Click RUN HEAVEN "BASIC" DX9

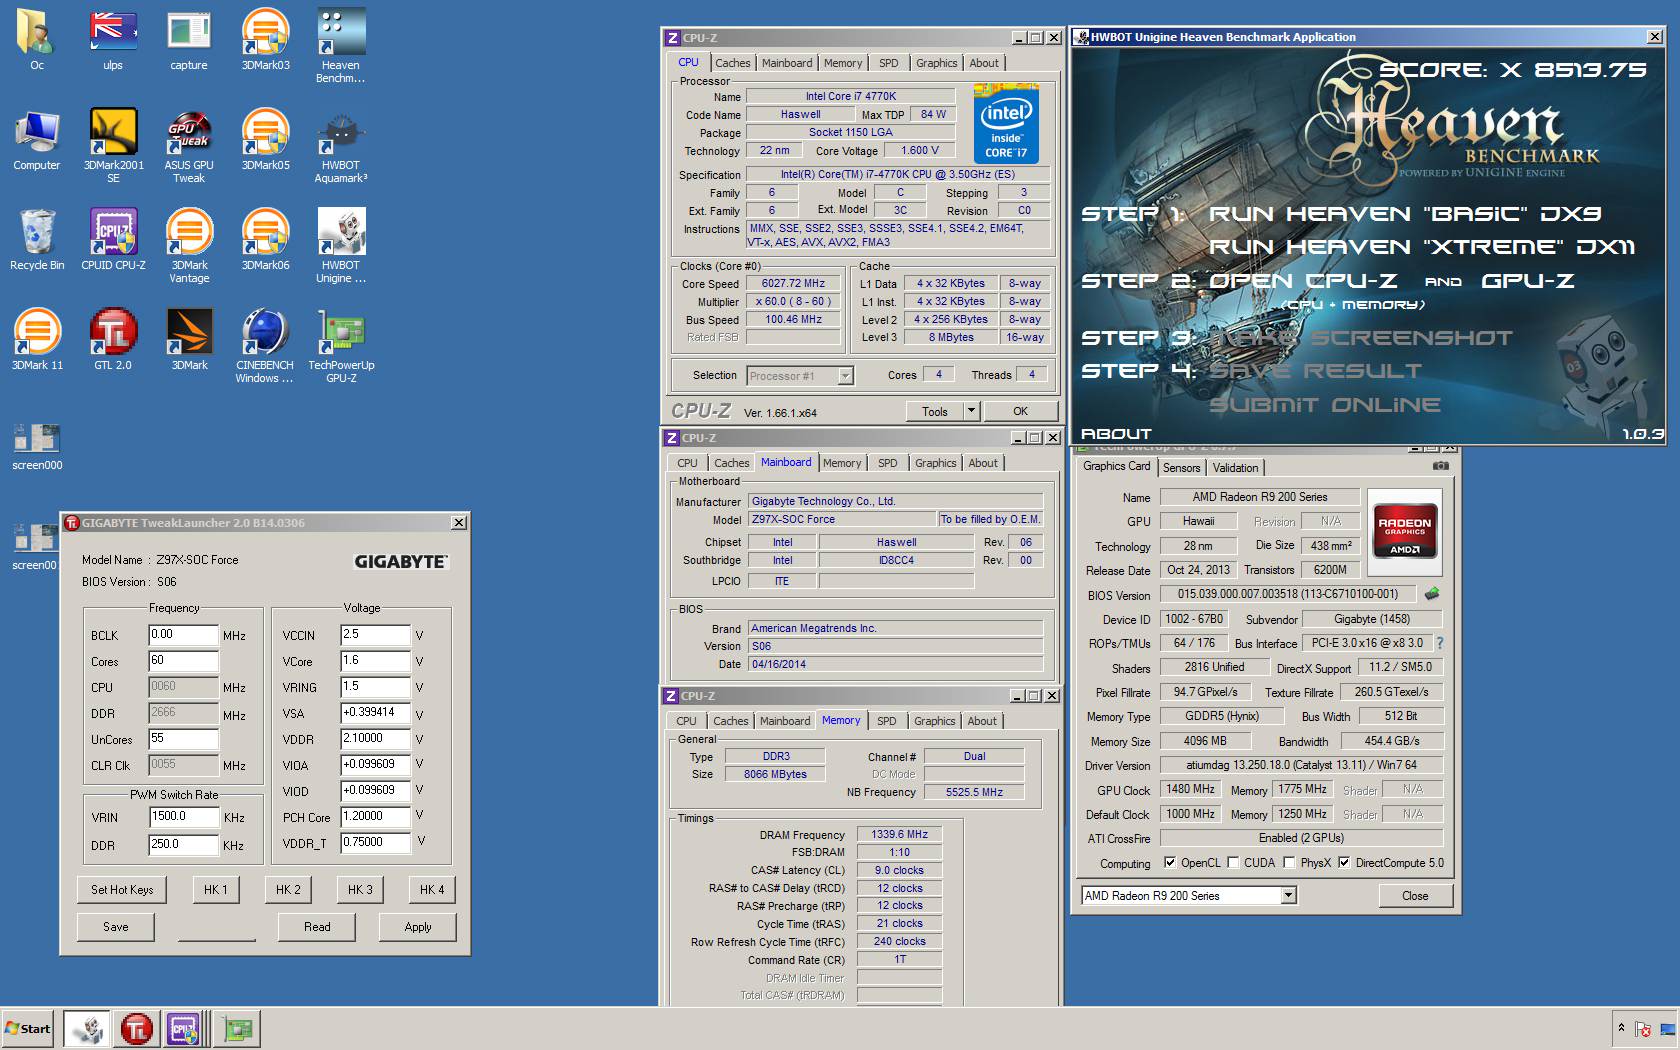click(x=1405, y=213)
